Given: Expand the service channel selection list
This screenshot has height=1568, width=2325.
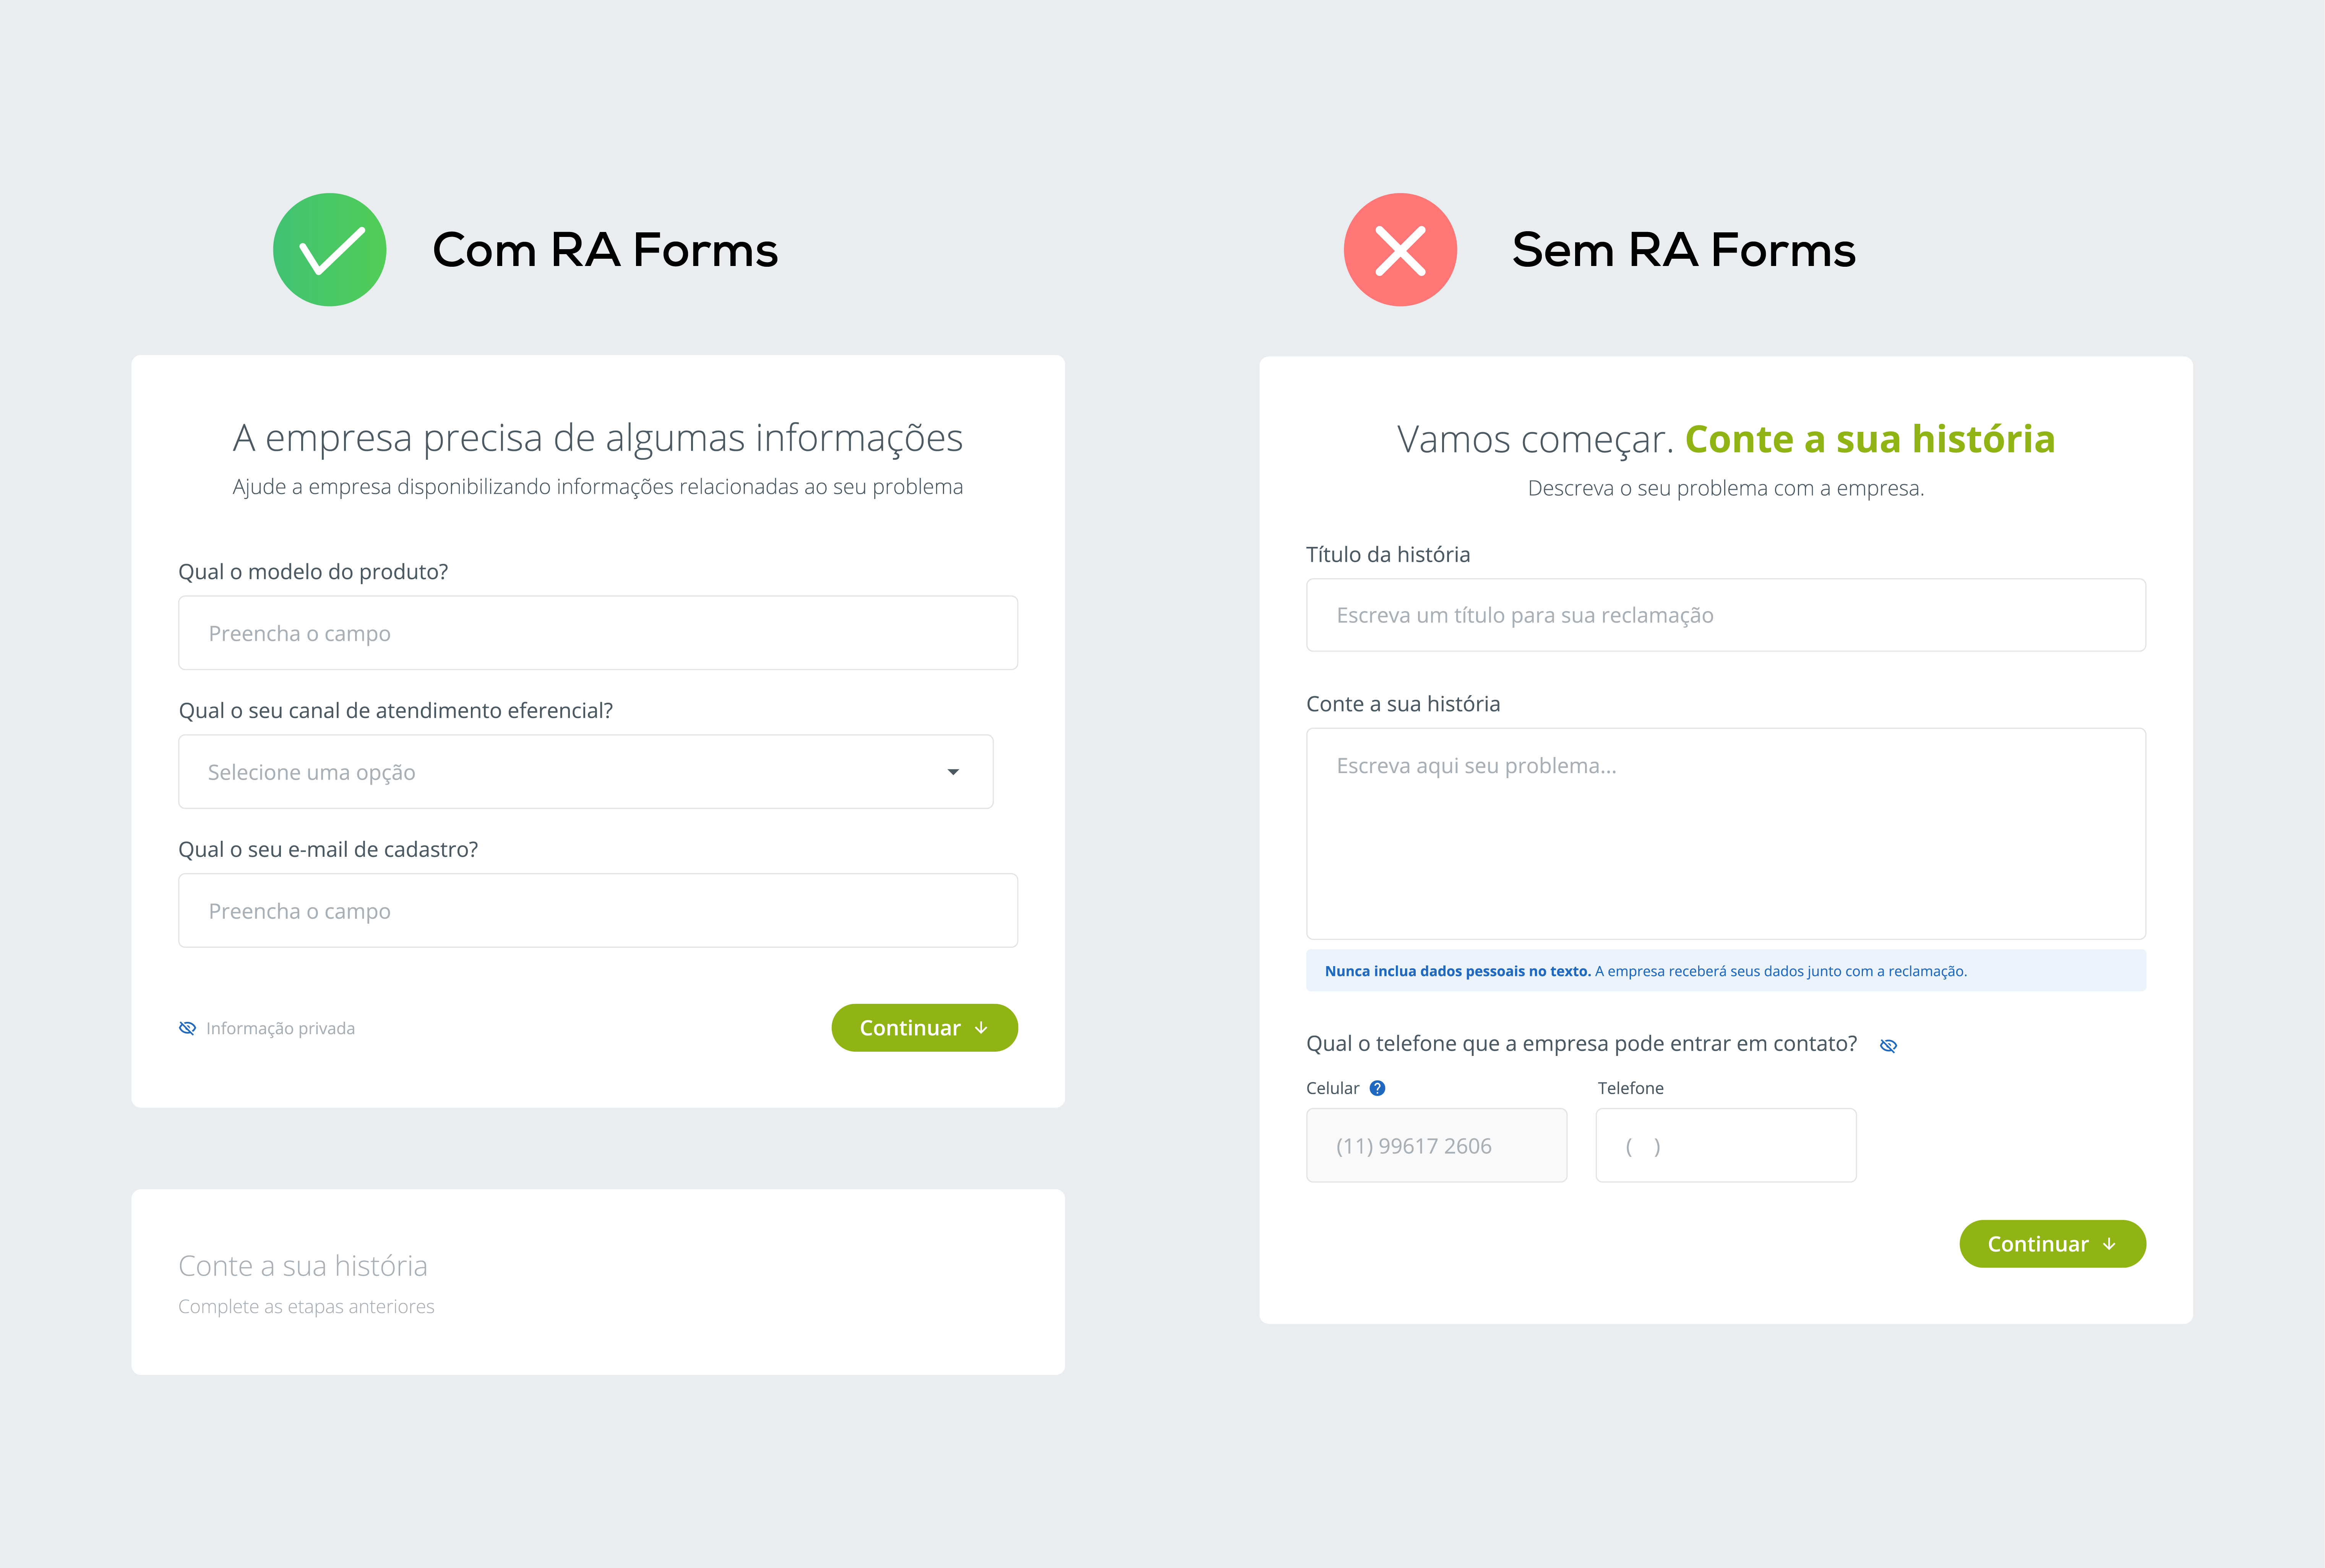Looking at the screenshot, I should pyautogui.click(x=585, y=771).
